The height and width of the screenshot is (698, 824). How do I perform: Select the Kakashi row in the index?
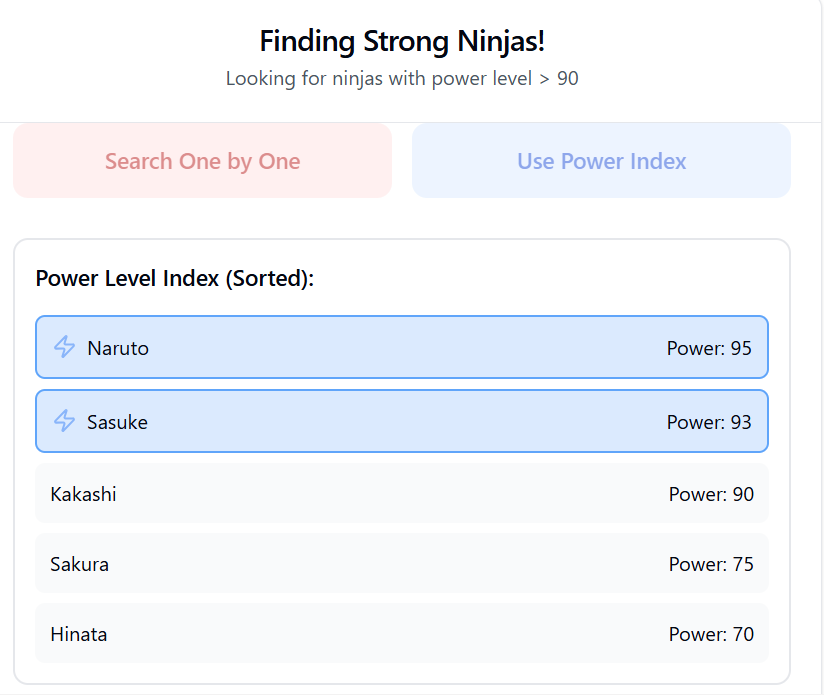pyautogui.click(x=401, y=493)
